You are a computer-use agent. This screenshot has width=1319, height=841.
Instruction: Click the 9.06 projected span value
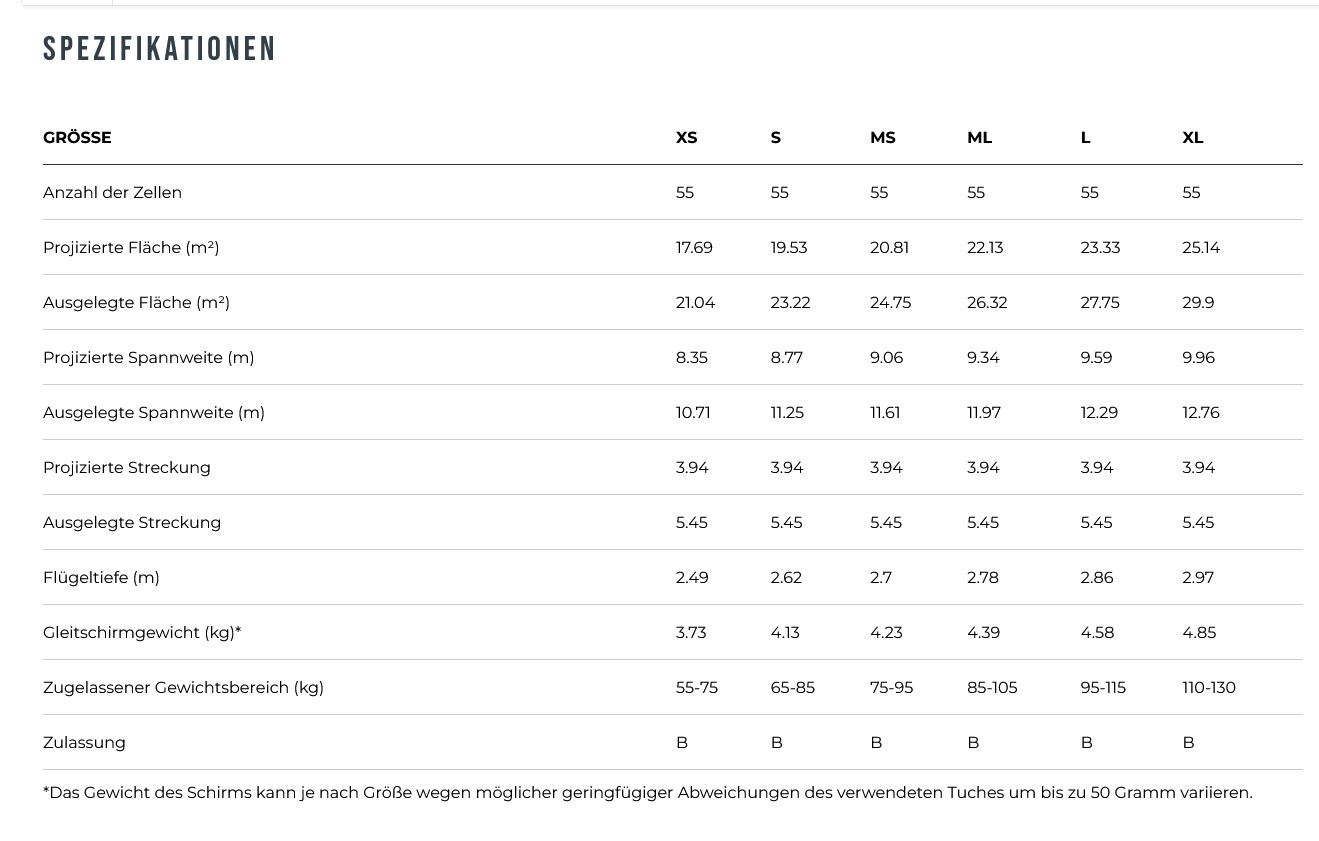coord(886,358)
